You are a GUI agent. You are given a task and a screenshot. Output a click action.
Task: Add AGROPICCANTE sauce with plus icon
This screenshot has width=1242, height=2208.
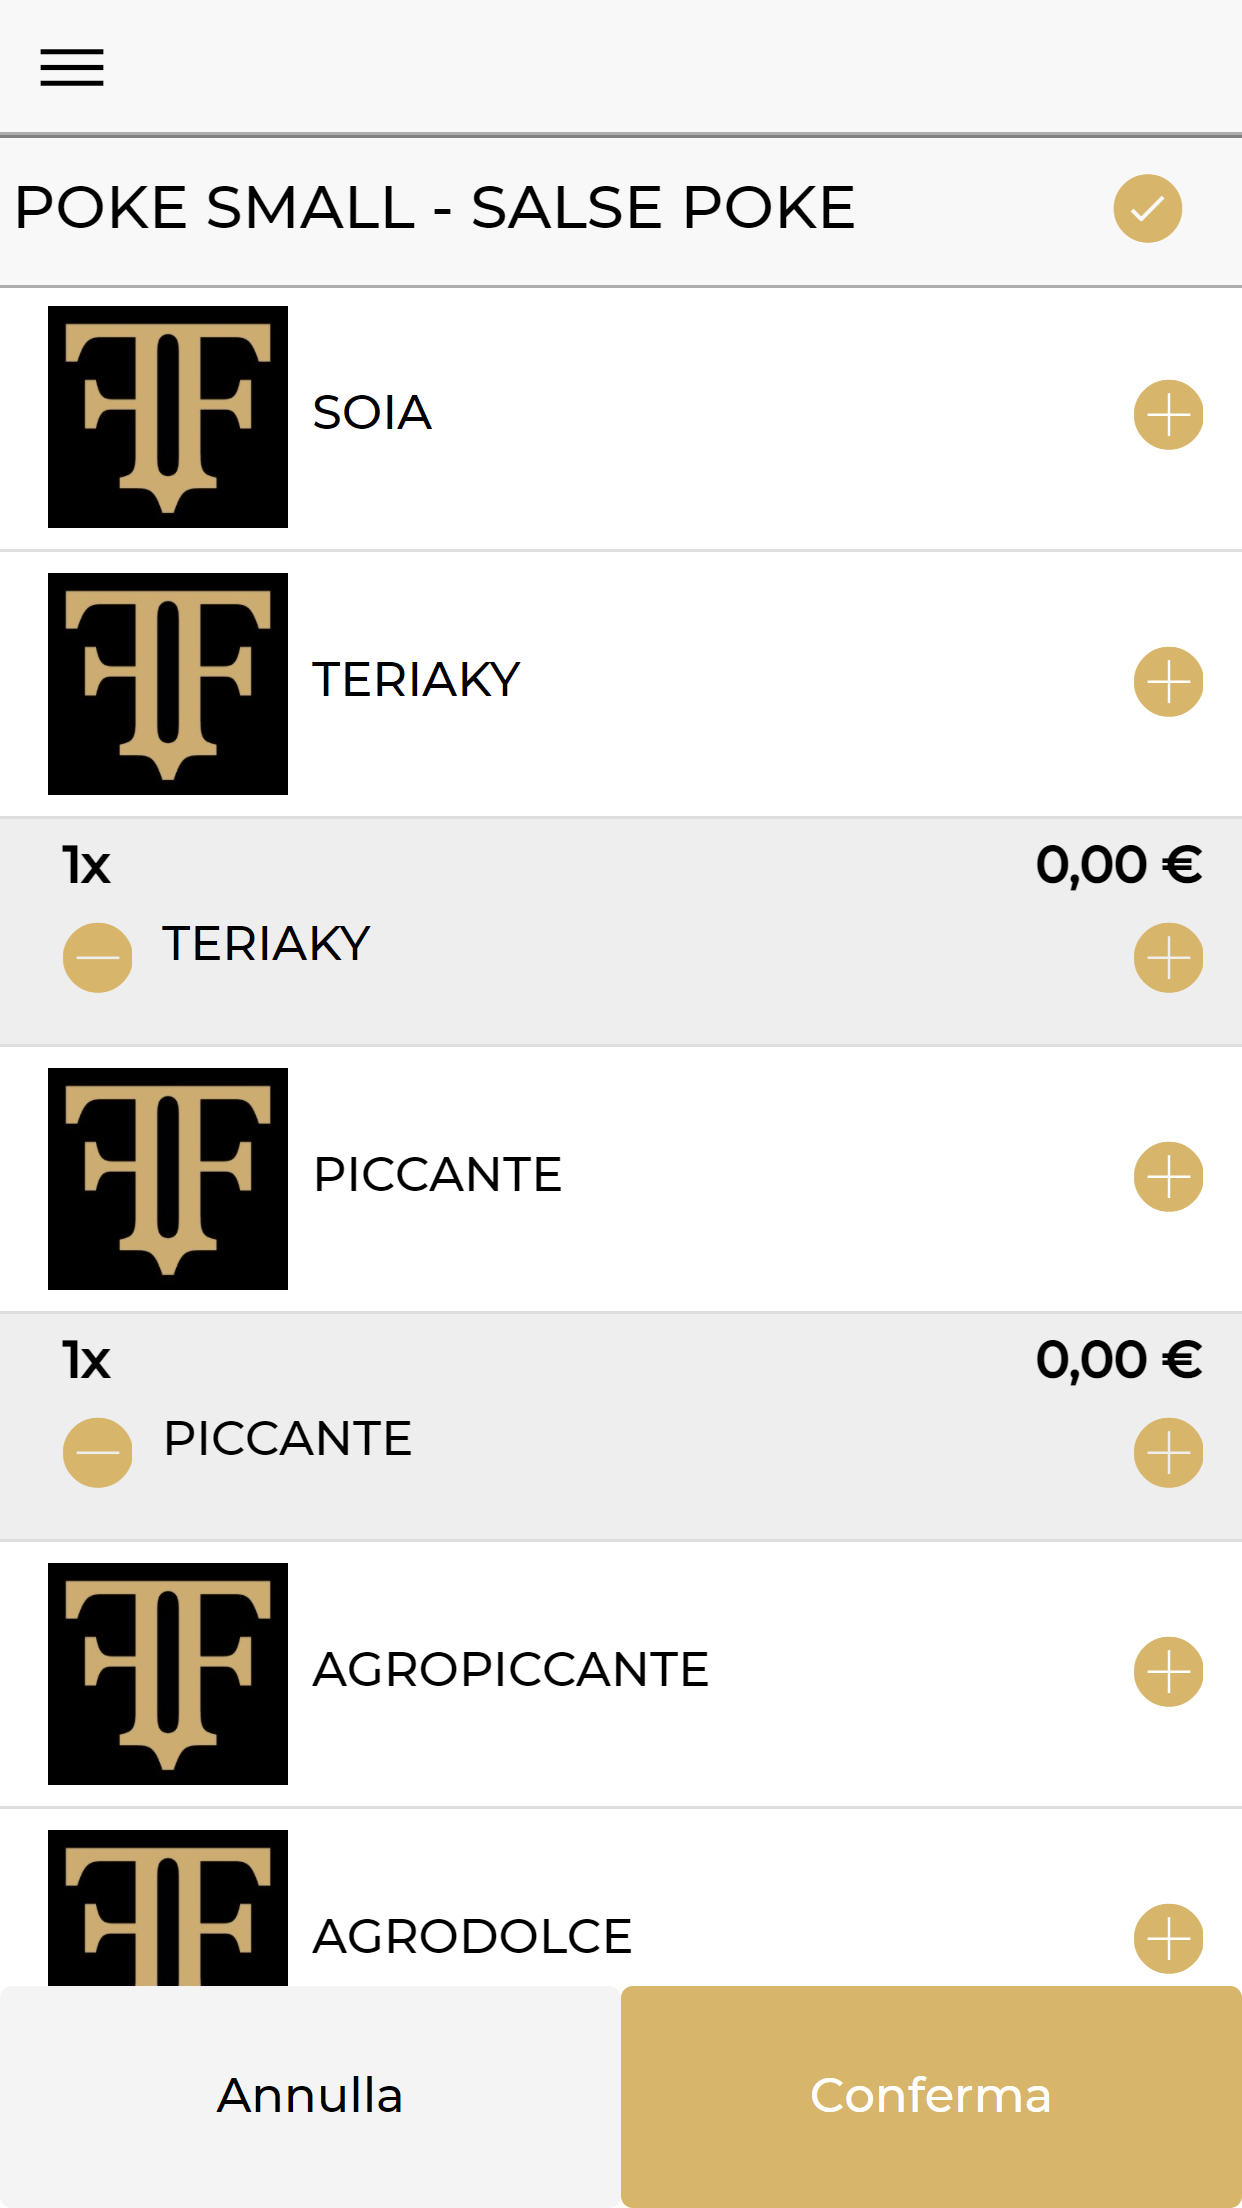click(x=1168, y=1672)
